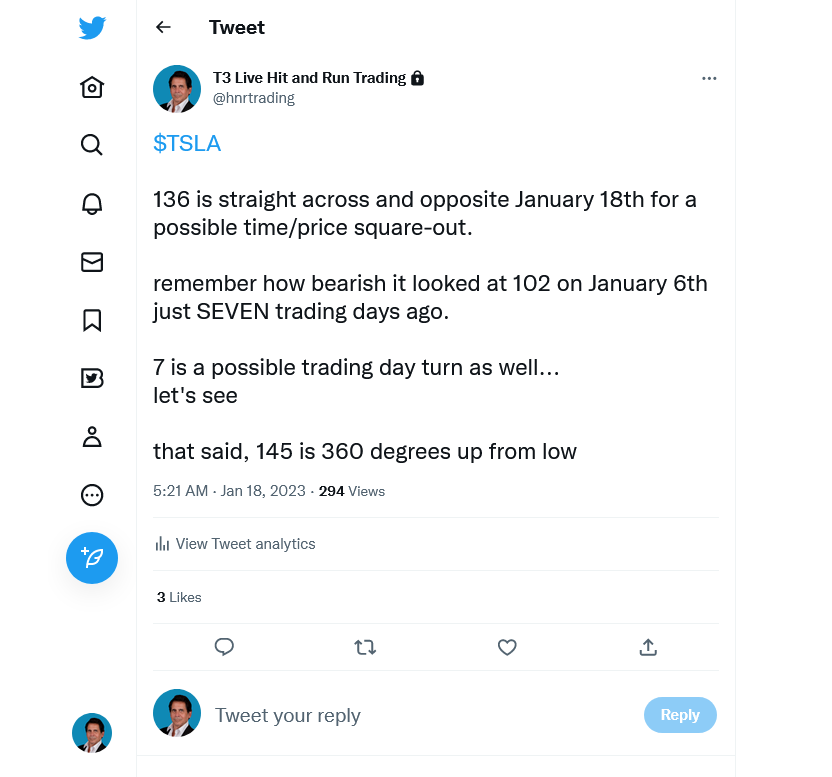Open Twitter Blue icon in sidebar

click(92, 378)
